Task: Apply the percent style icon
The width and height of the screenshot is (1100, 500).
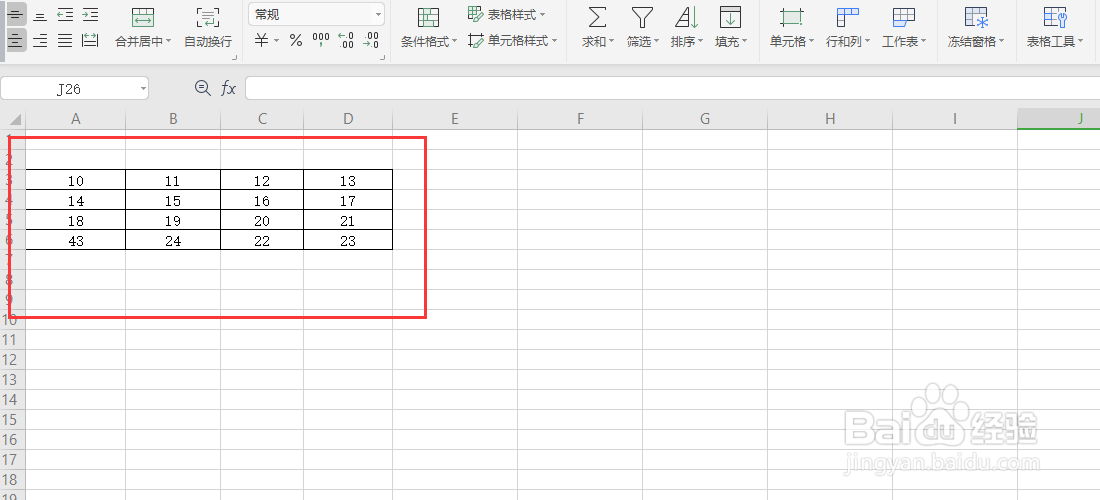Action: 296,41
